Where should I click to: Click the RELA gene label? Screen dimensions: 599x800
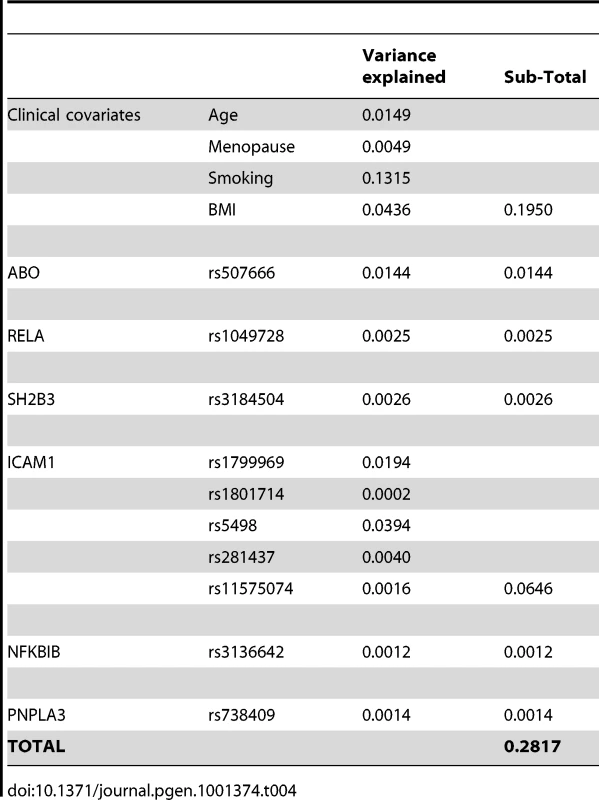tap(26, 336)
